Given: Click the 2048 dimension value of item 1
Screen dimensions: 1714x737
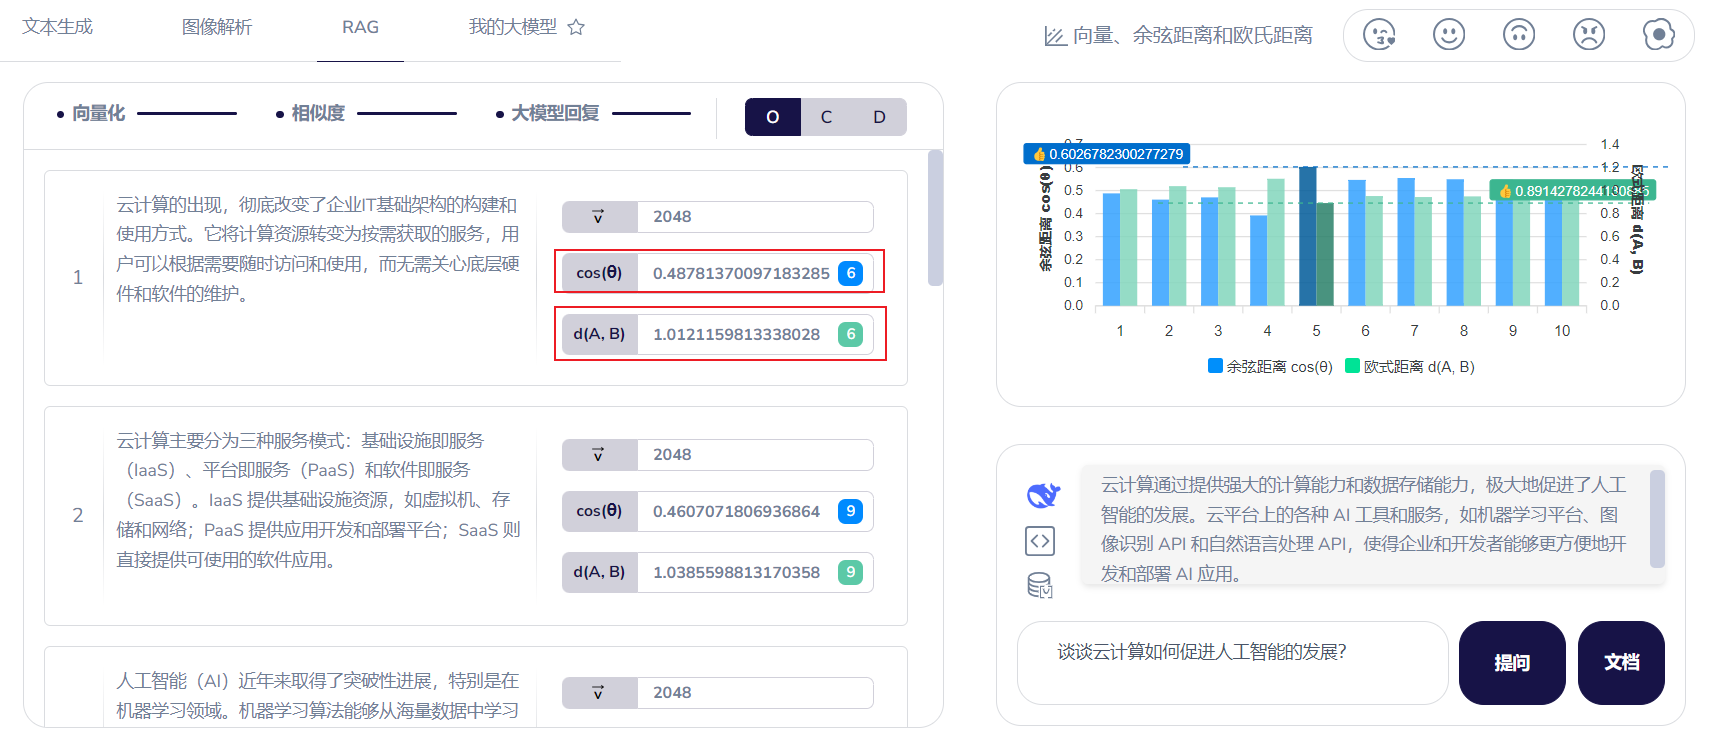Looking at the screenshot, I should tap(672, 217).
